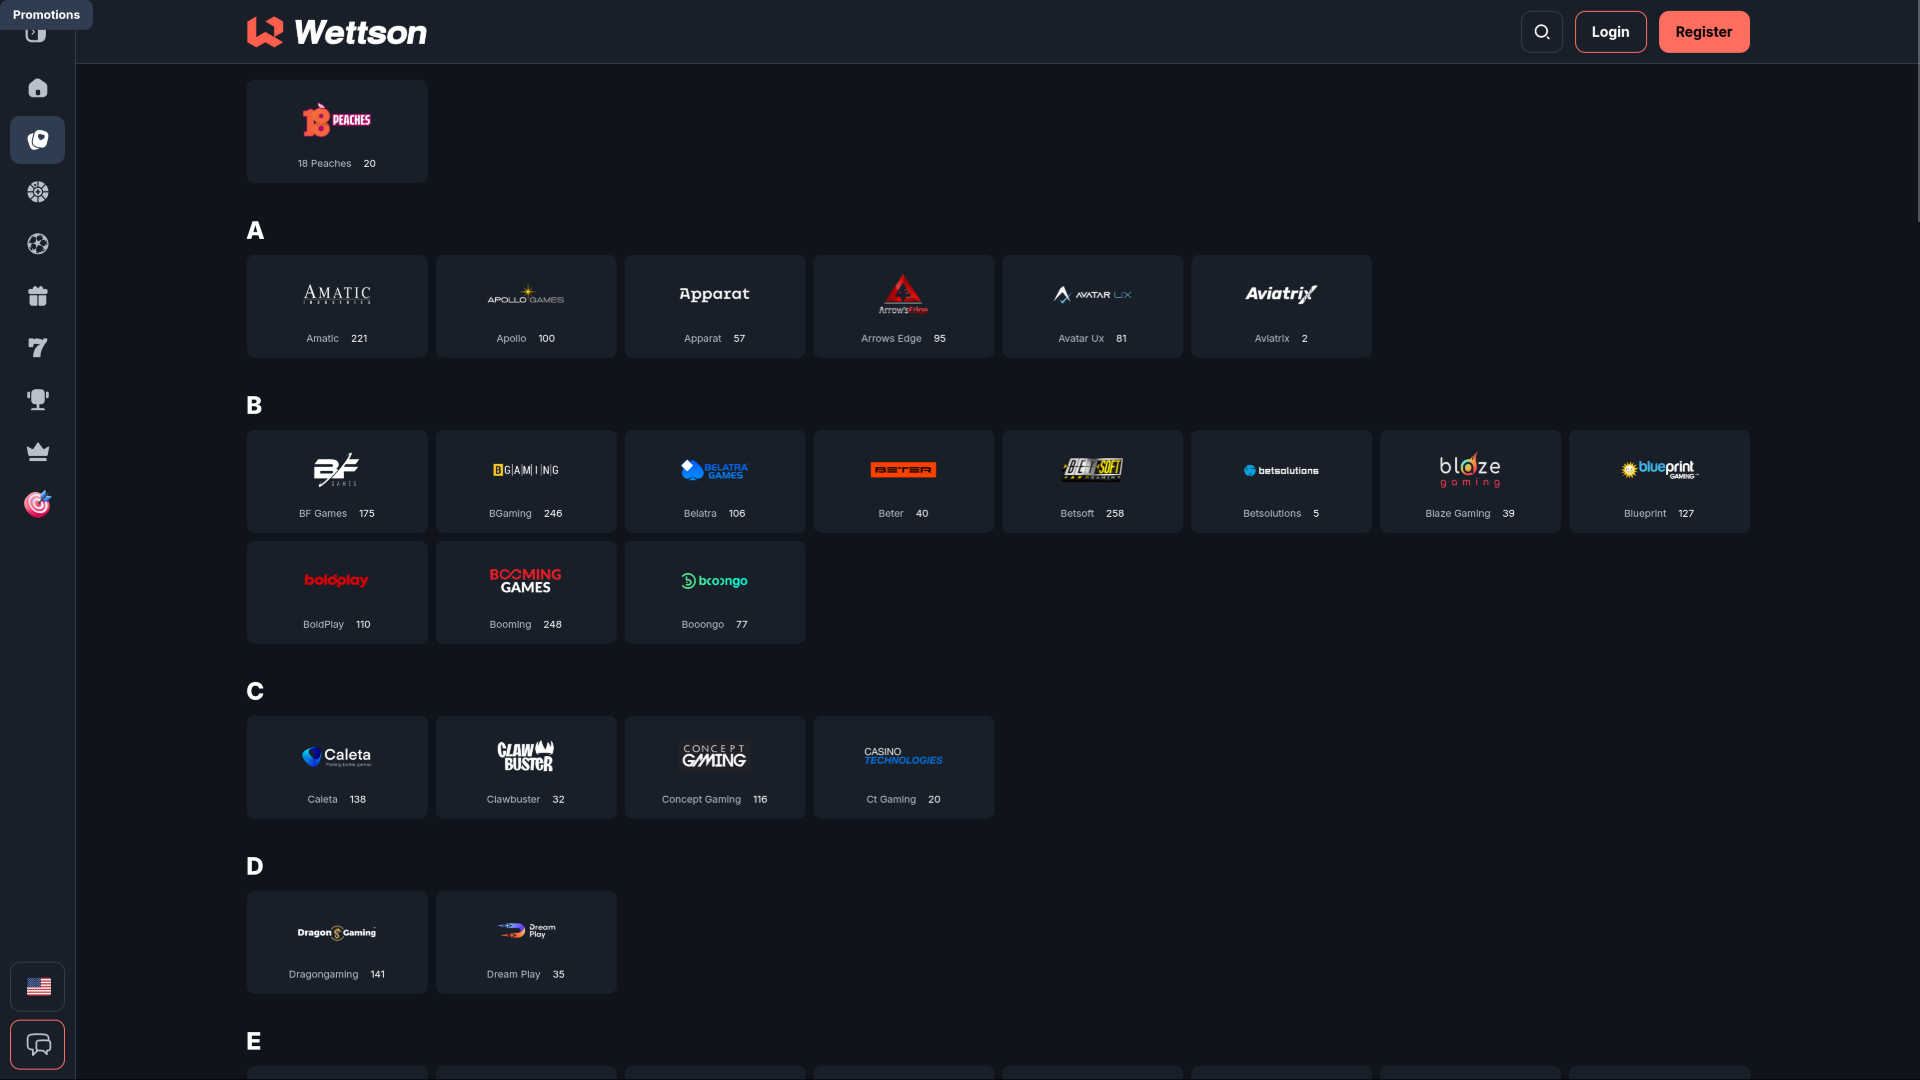Select the Apollo Games provider card
Image resolution: width=1920 pixels, height=1080 pixels.
click(526, 306)
